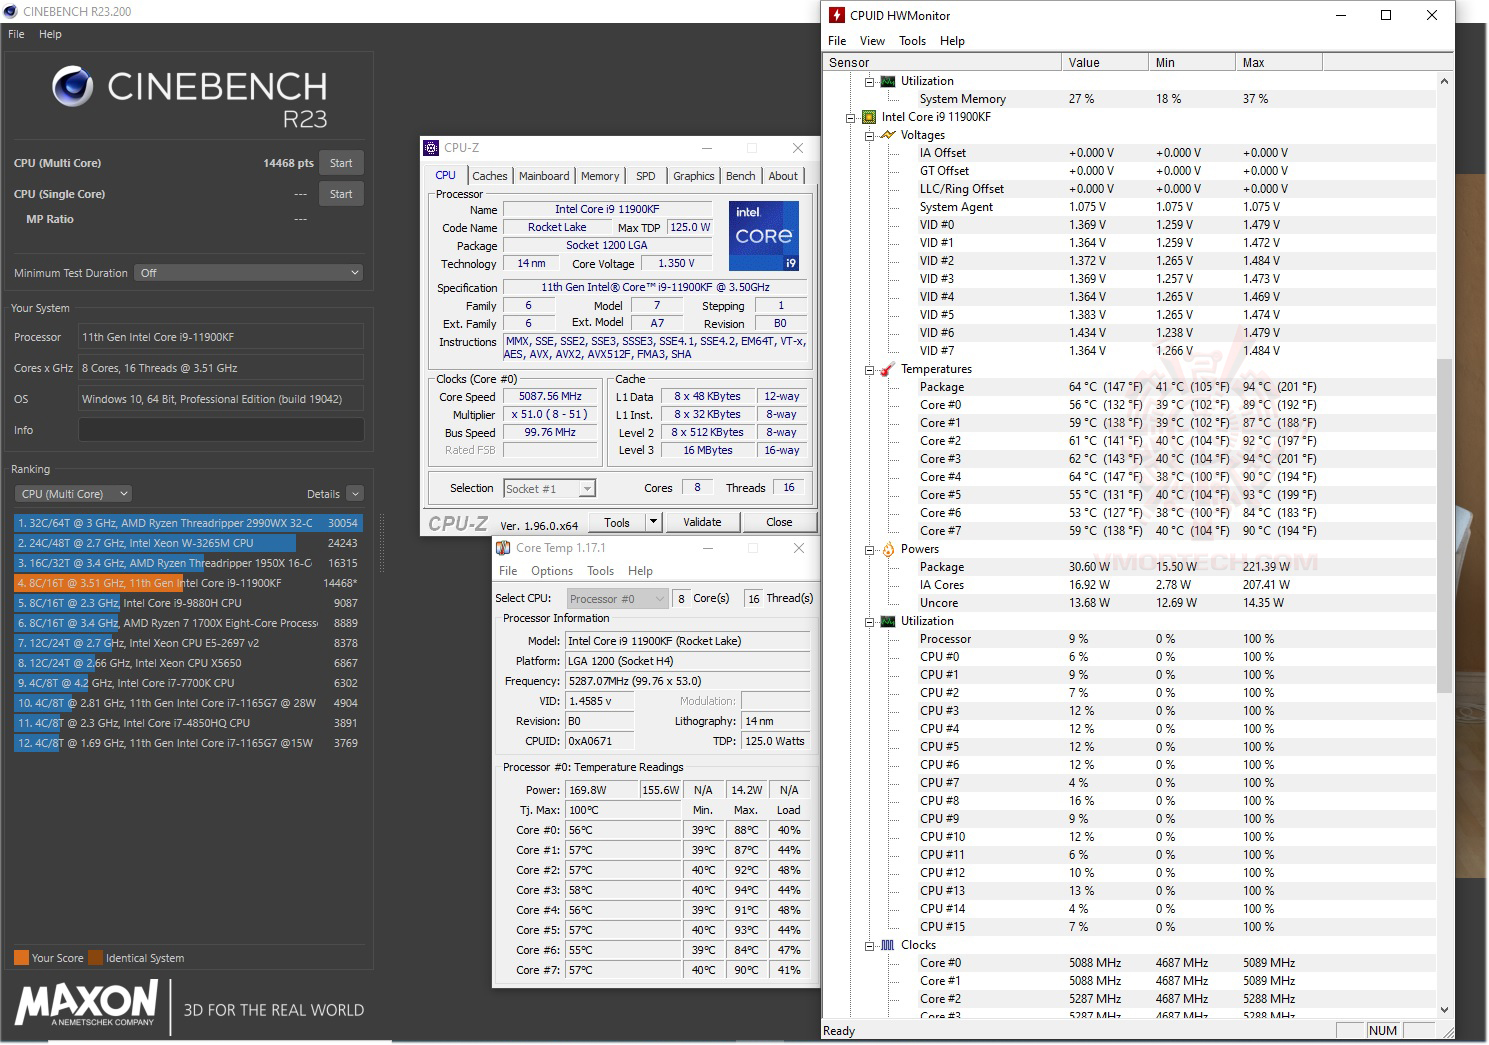Switch to the SPD tab in CPU-Z
Screen dimensions: 1489x1045
point(646,176)
